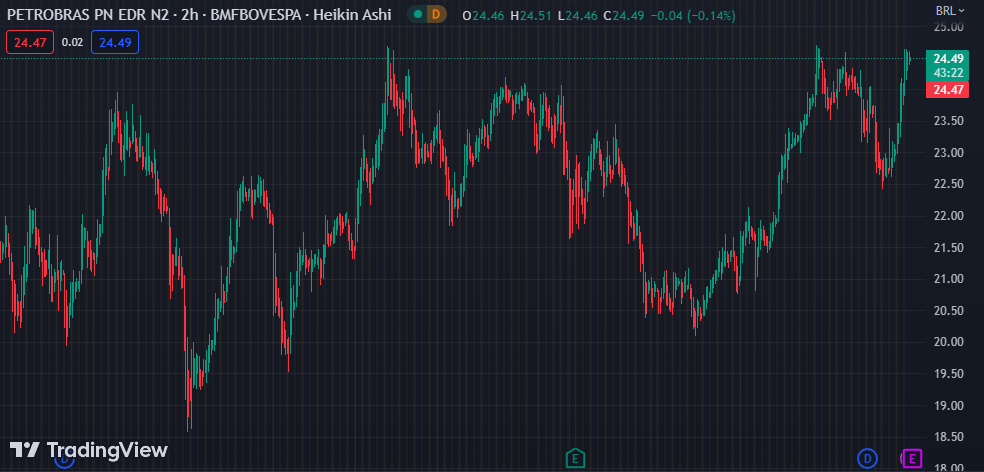This screenshot has height=472, width=984.
Task: Open the TradingView logo link
Action: click(88, 450)
